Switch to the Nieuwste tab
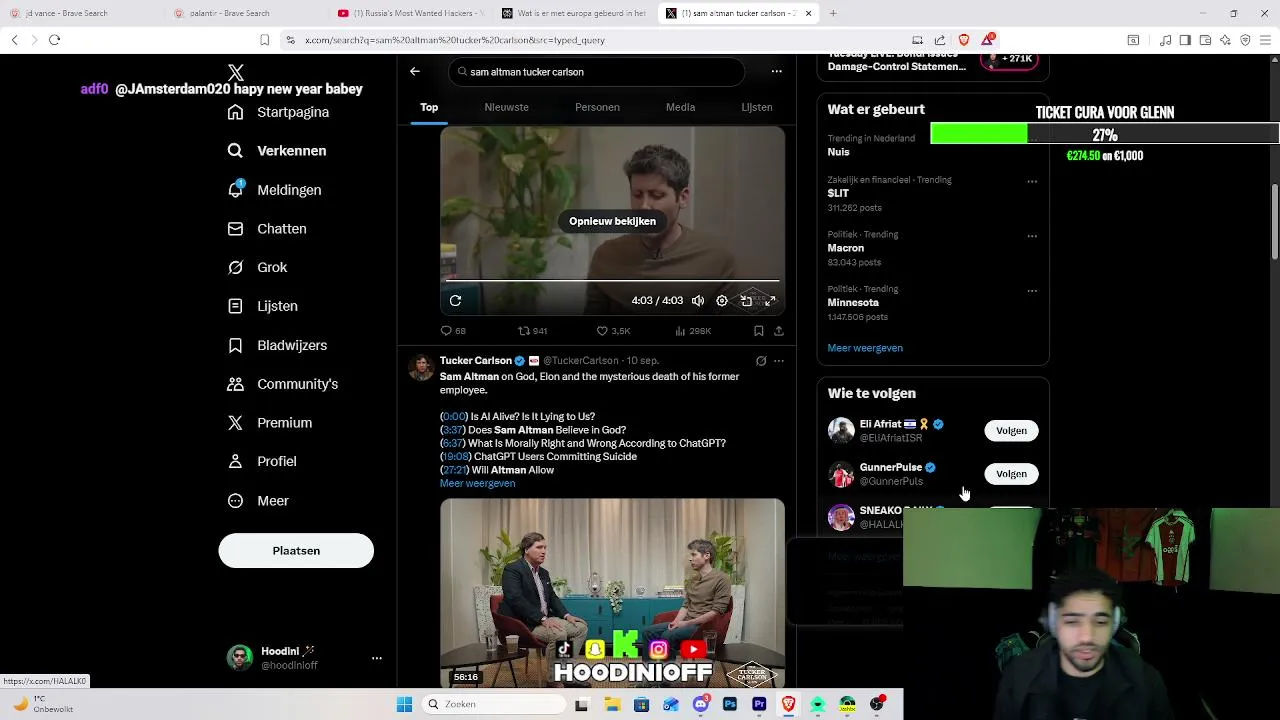This screenshot has width=1280, height=720. click(x=506, y=107)
